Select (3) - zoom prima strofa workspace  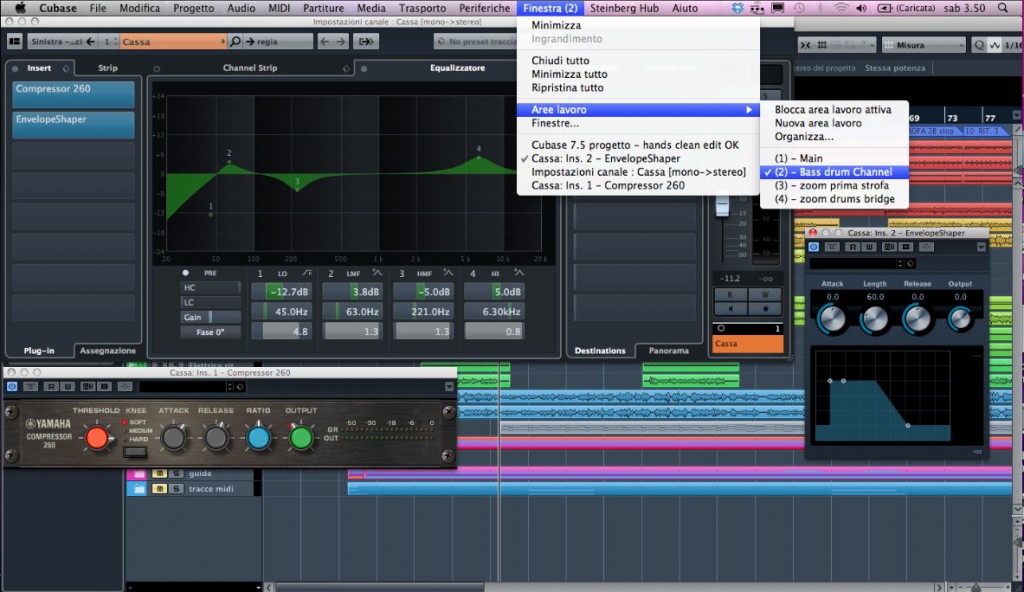tap(834, 186)
